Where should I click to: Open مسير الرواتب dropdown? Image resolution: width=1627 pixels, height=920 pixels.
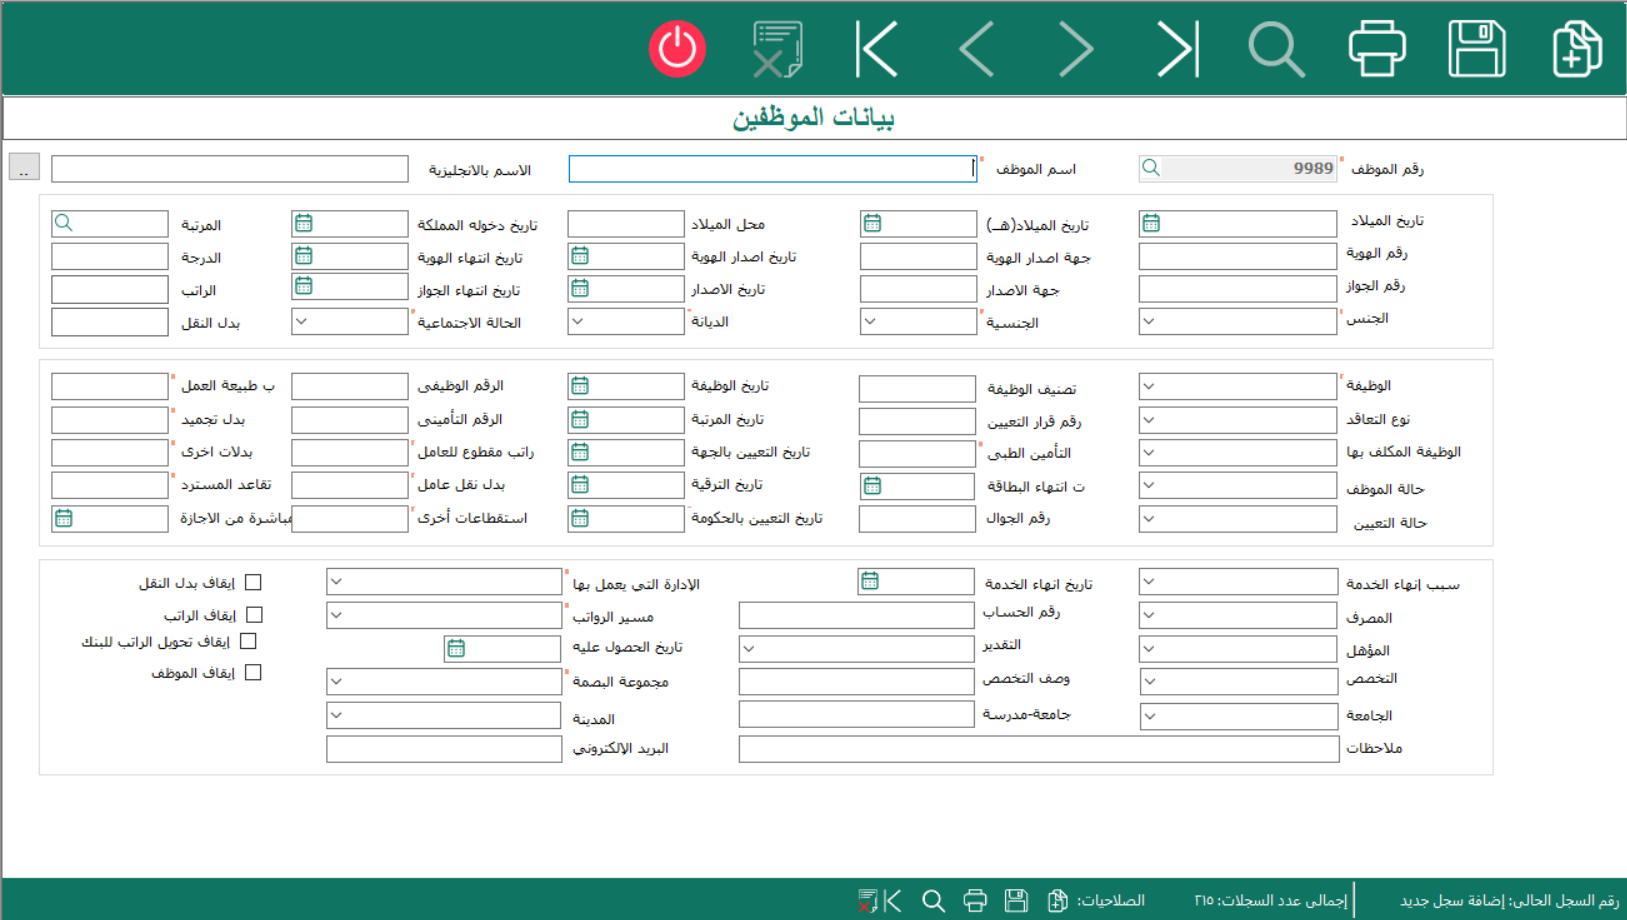(336, 614)
